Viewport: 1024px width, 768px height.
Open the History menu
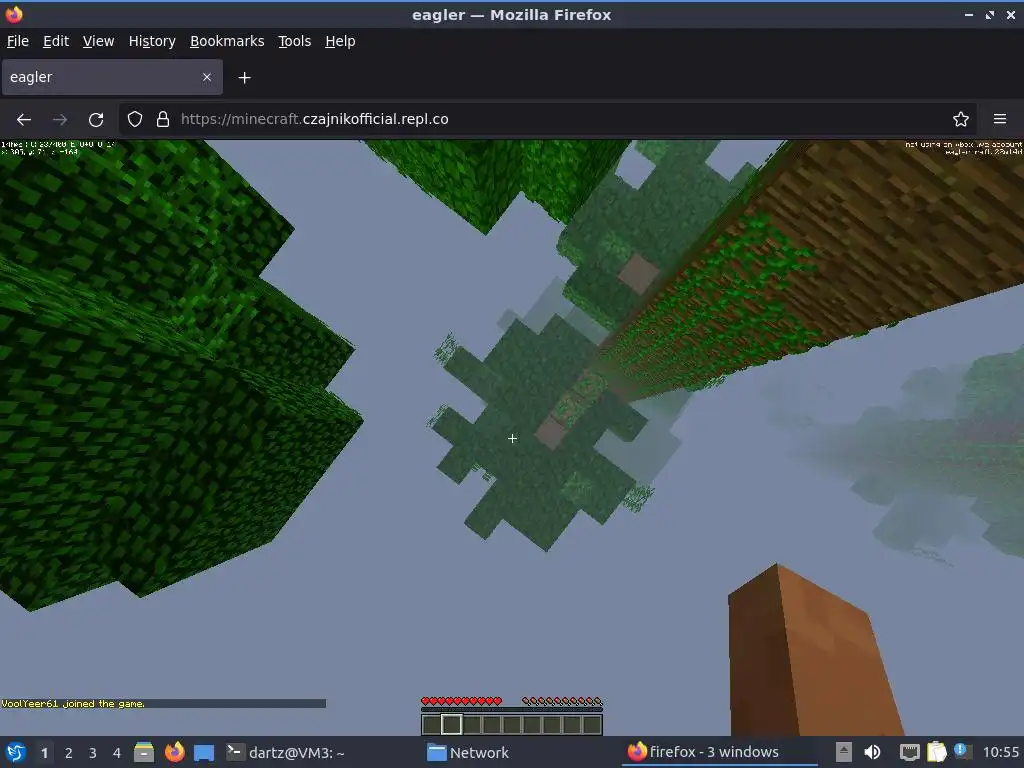[152, 41]
